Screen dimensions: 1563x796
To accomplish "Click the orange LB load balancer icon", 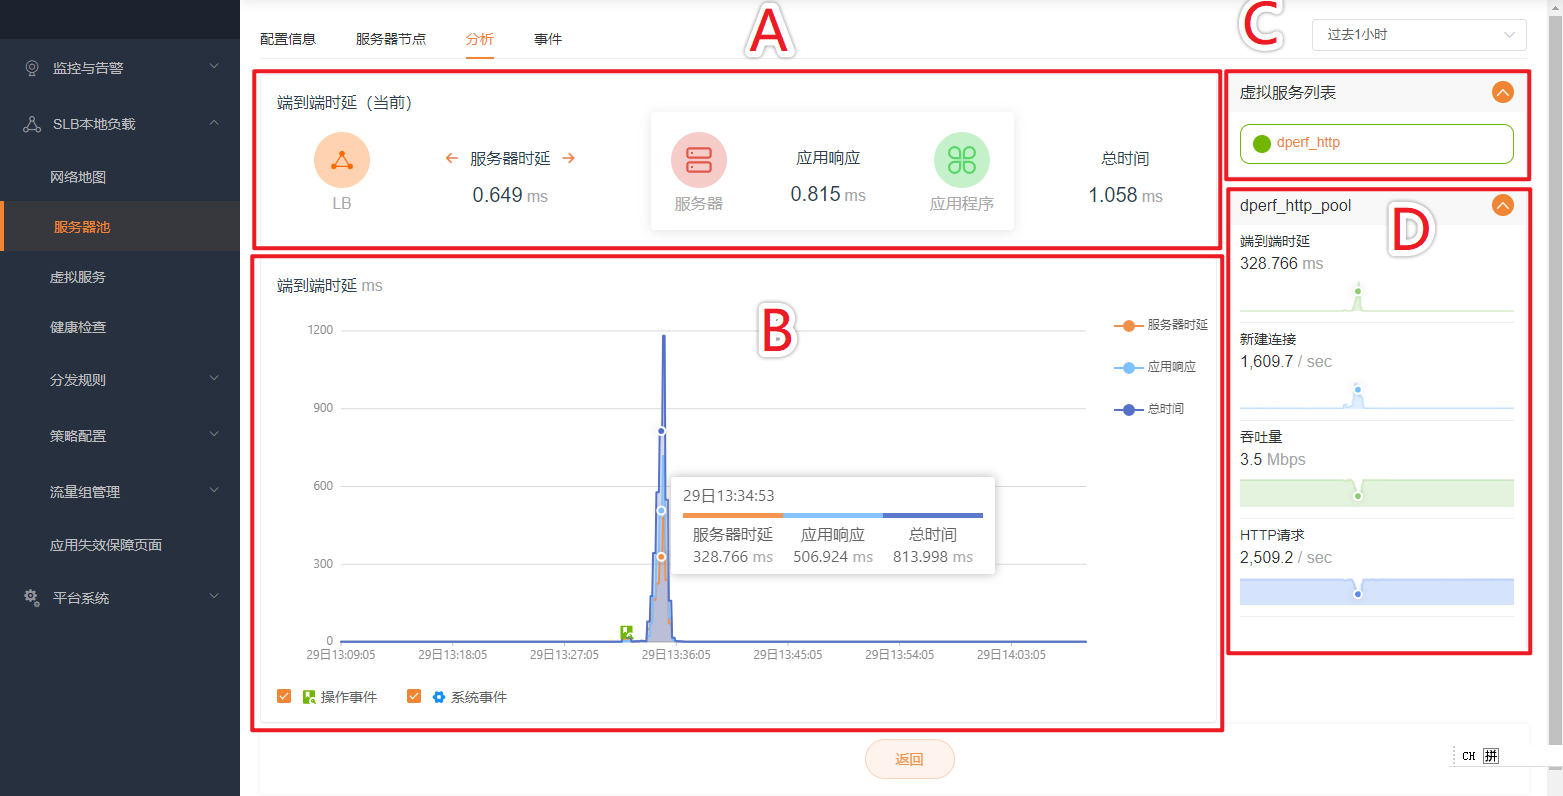I will 342,160.
